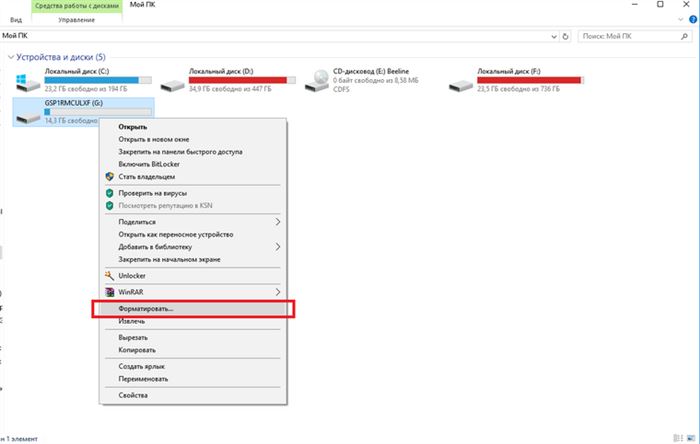Click the Мой ПК address field
Screen dimensions: 700x444
pos(275,36)
